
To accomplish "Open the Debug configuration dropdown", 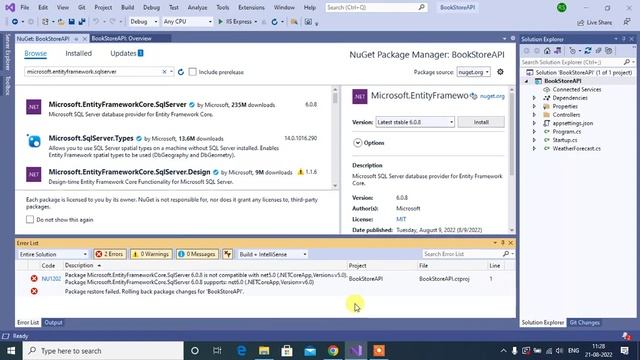I will coord(144,22).
